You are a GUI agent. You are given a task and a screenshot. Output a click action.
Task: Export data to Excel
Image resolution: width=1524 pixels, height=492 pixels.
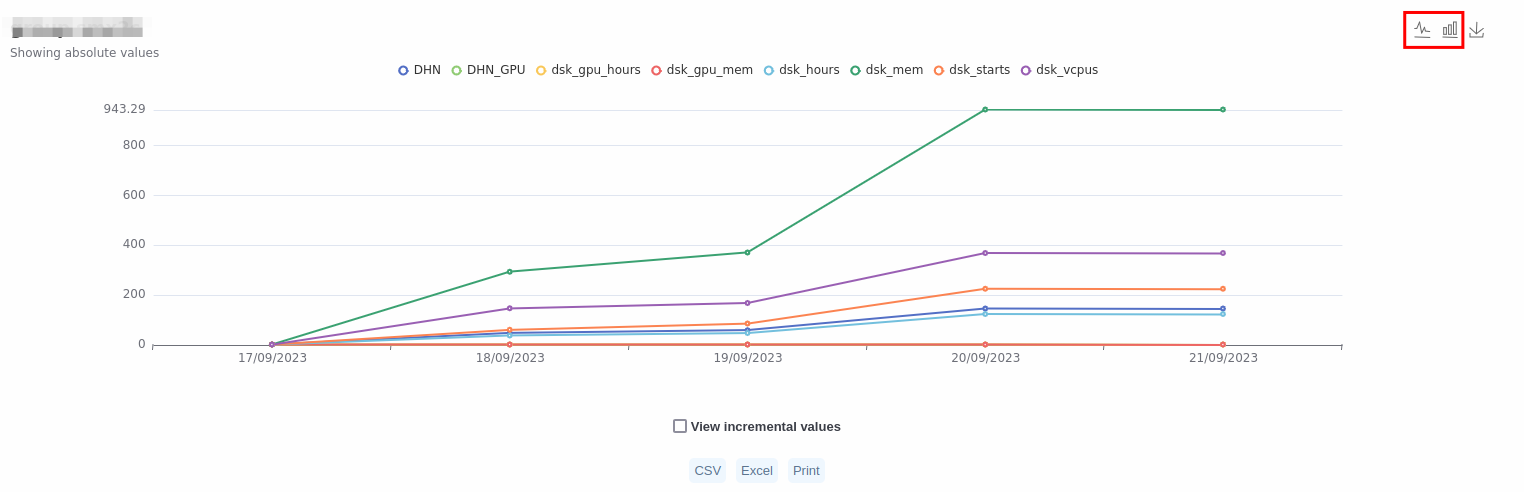[756, 471]
